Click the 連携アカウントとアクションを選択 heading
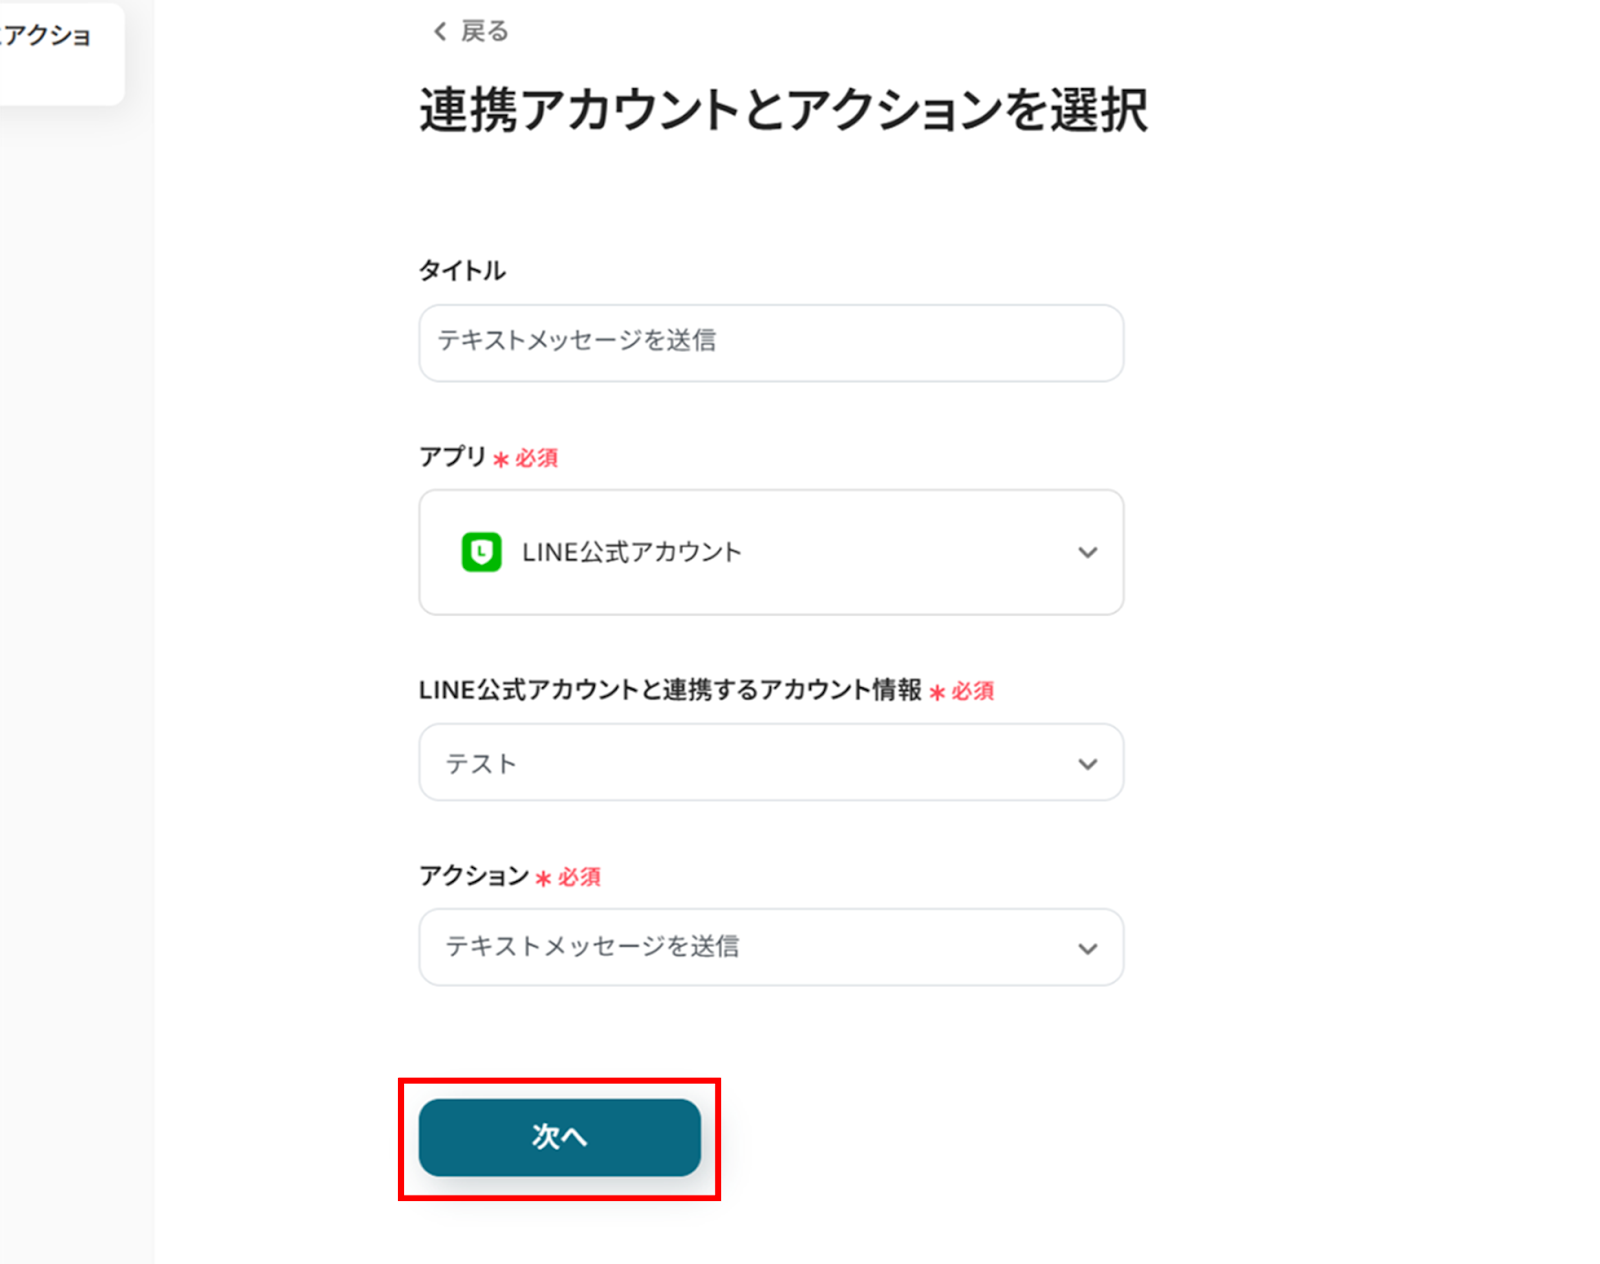Viewport: 1600px width, 1264px height. (783, 110)
